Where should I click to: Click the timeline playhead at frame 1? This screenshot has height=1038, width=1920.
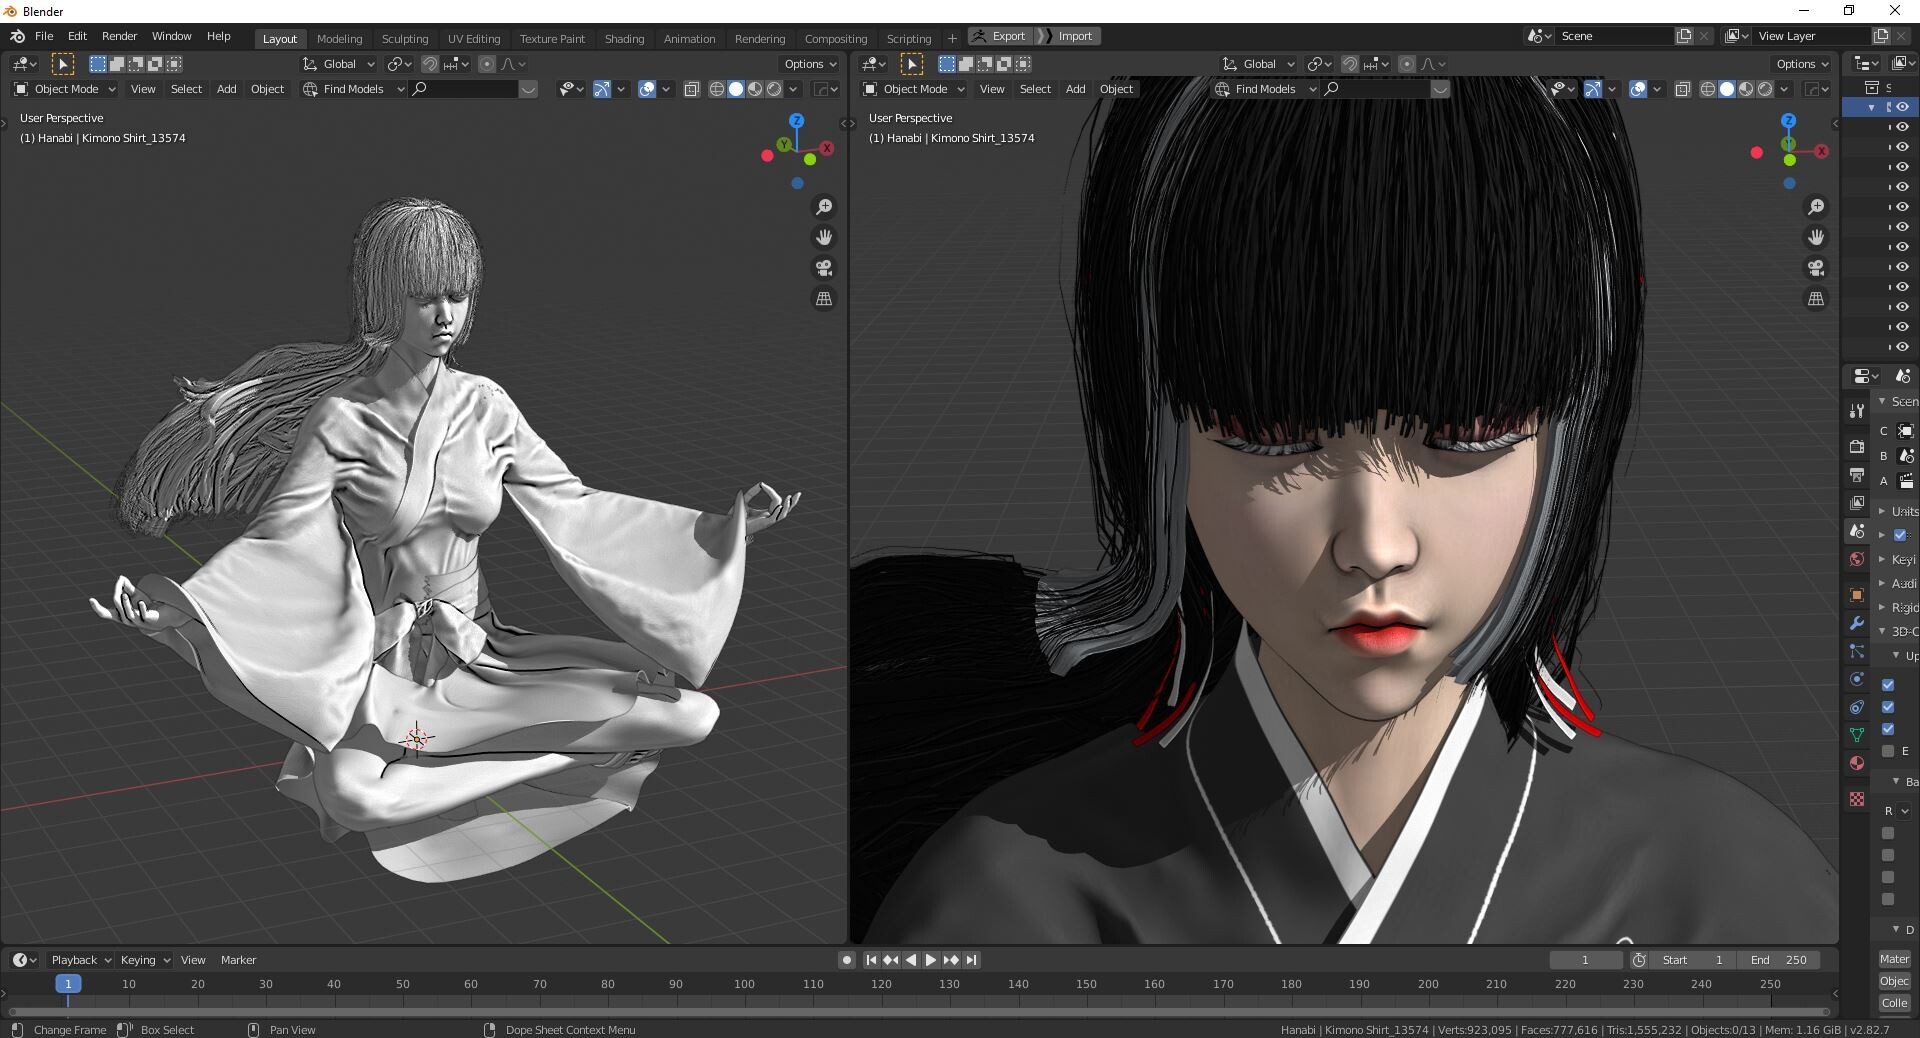[x=68, y=984]
